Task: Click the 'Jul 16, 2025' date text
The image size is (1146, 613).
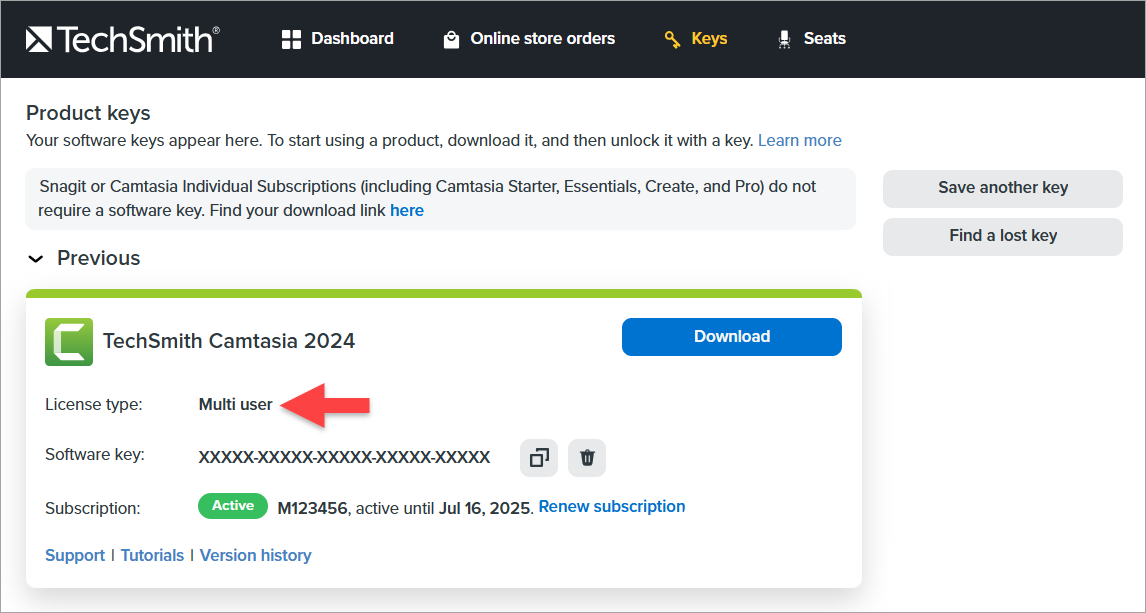Action: point(484,509)
